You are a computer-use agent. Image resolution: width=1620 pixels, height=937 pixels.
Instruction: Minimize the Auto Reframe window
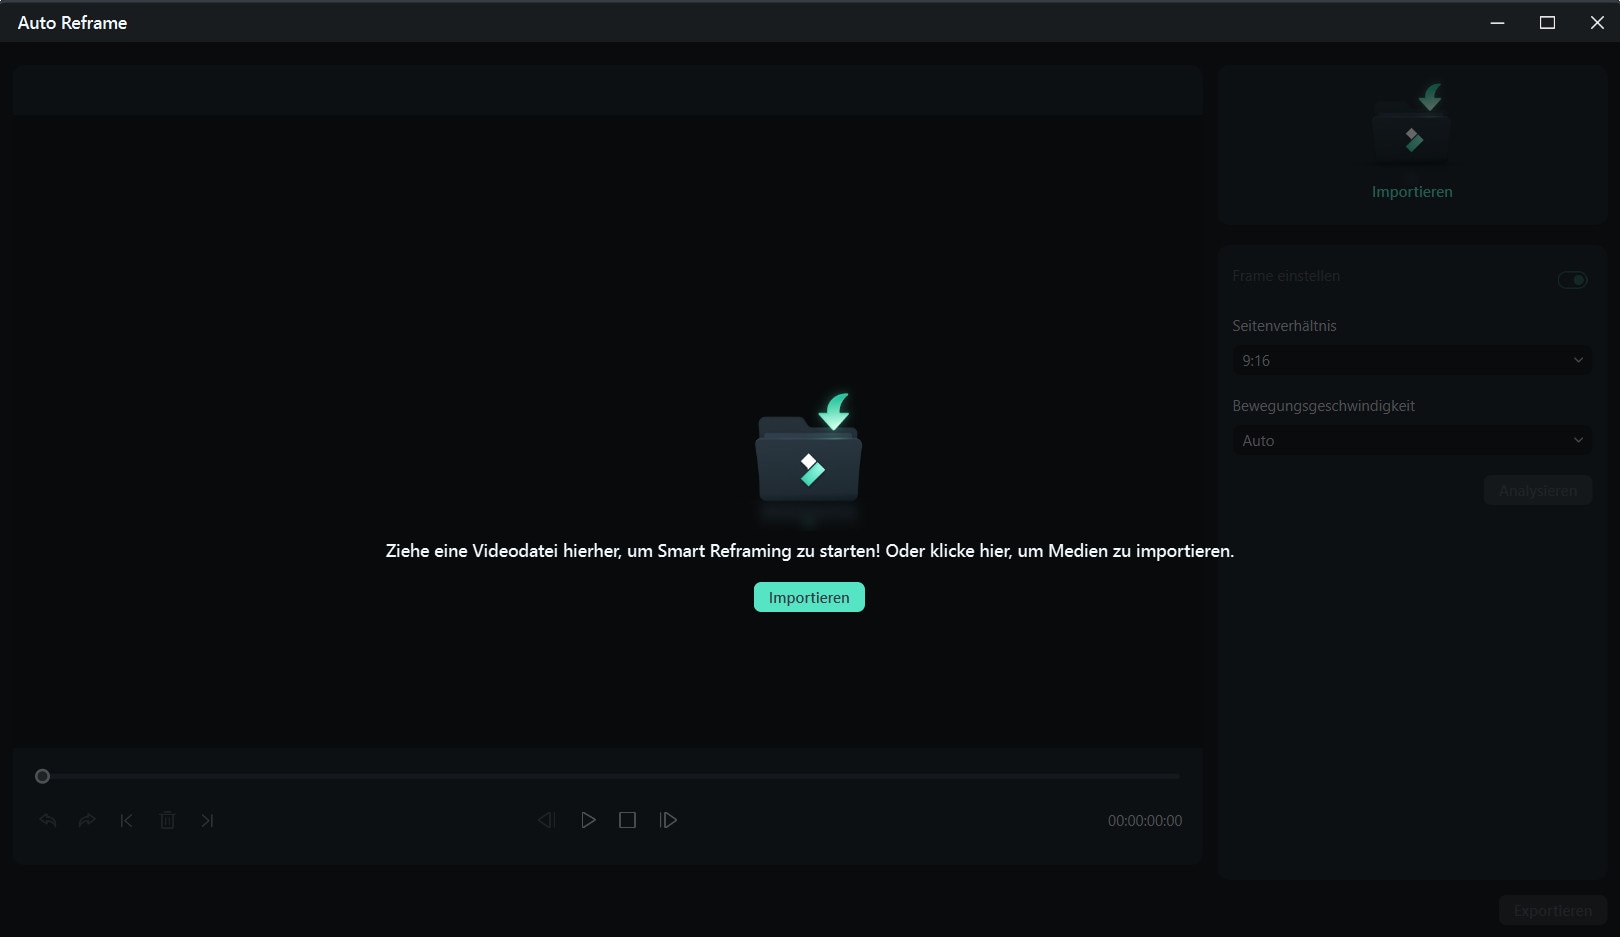[x=1497, y=22]
